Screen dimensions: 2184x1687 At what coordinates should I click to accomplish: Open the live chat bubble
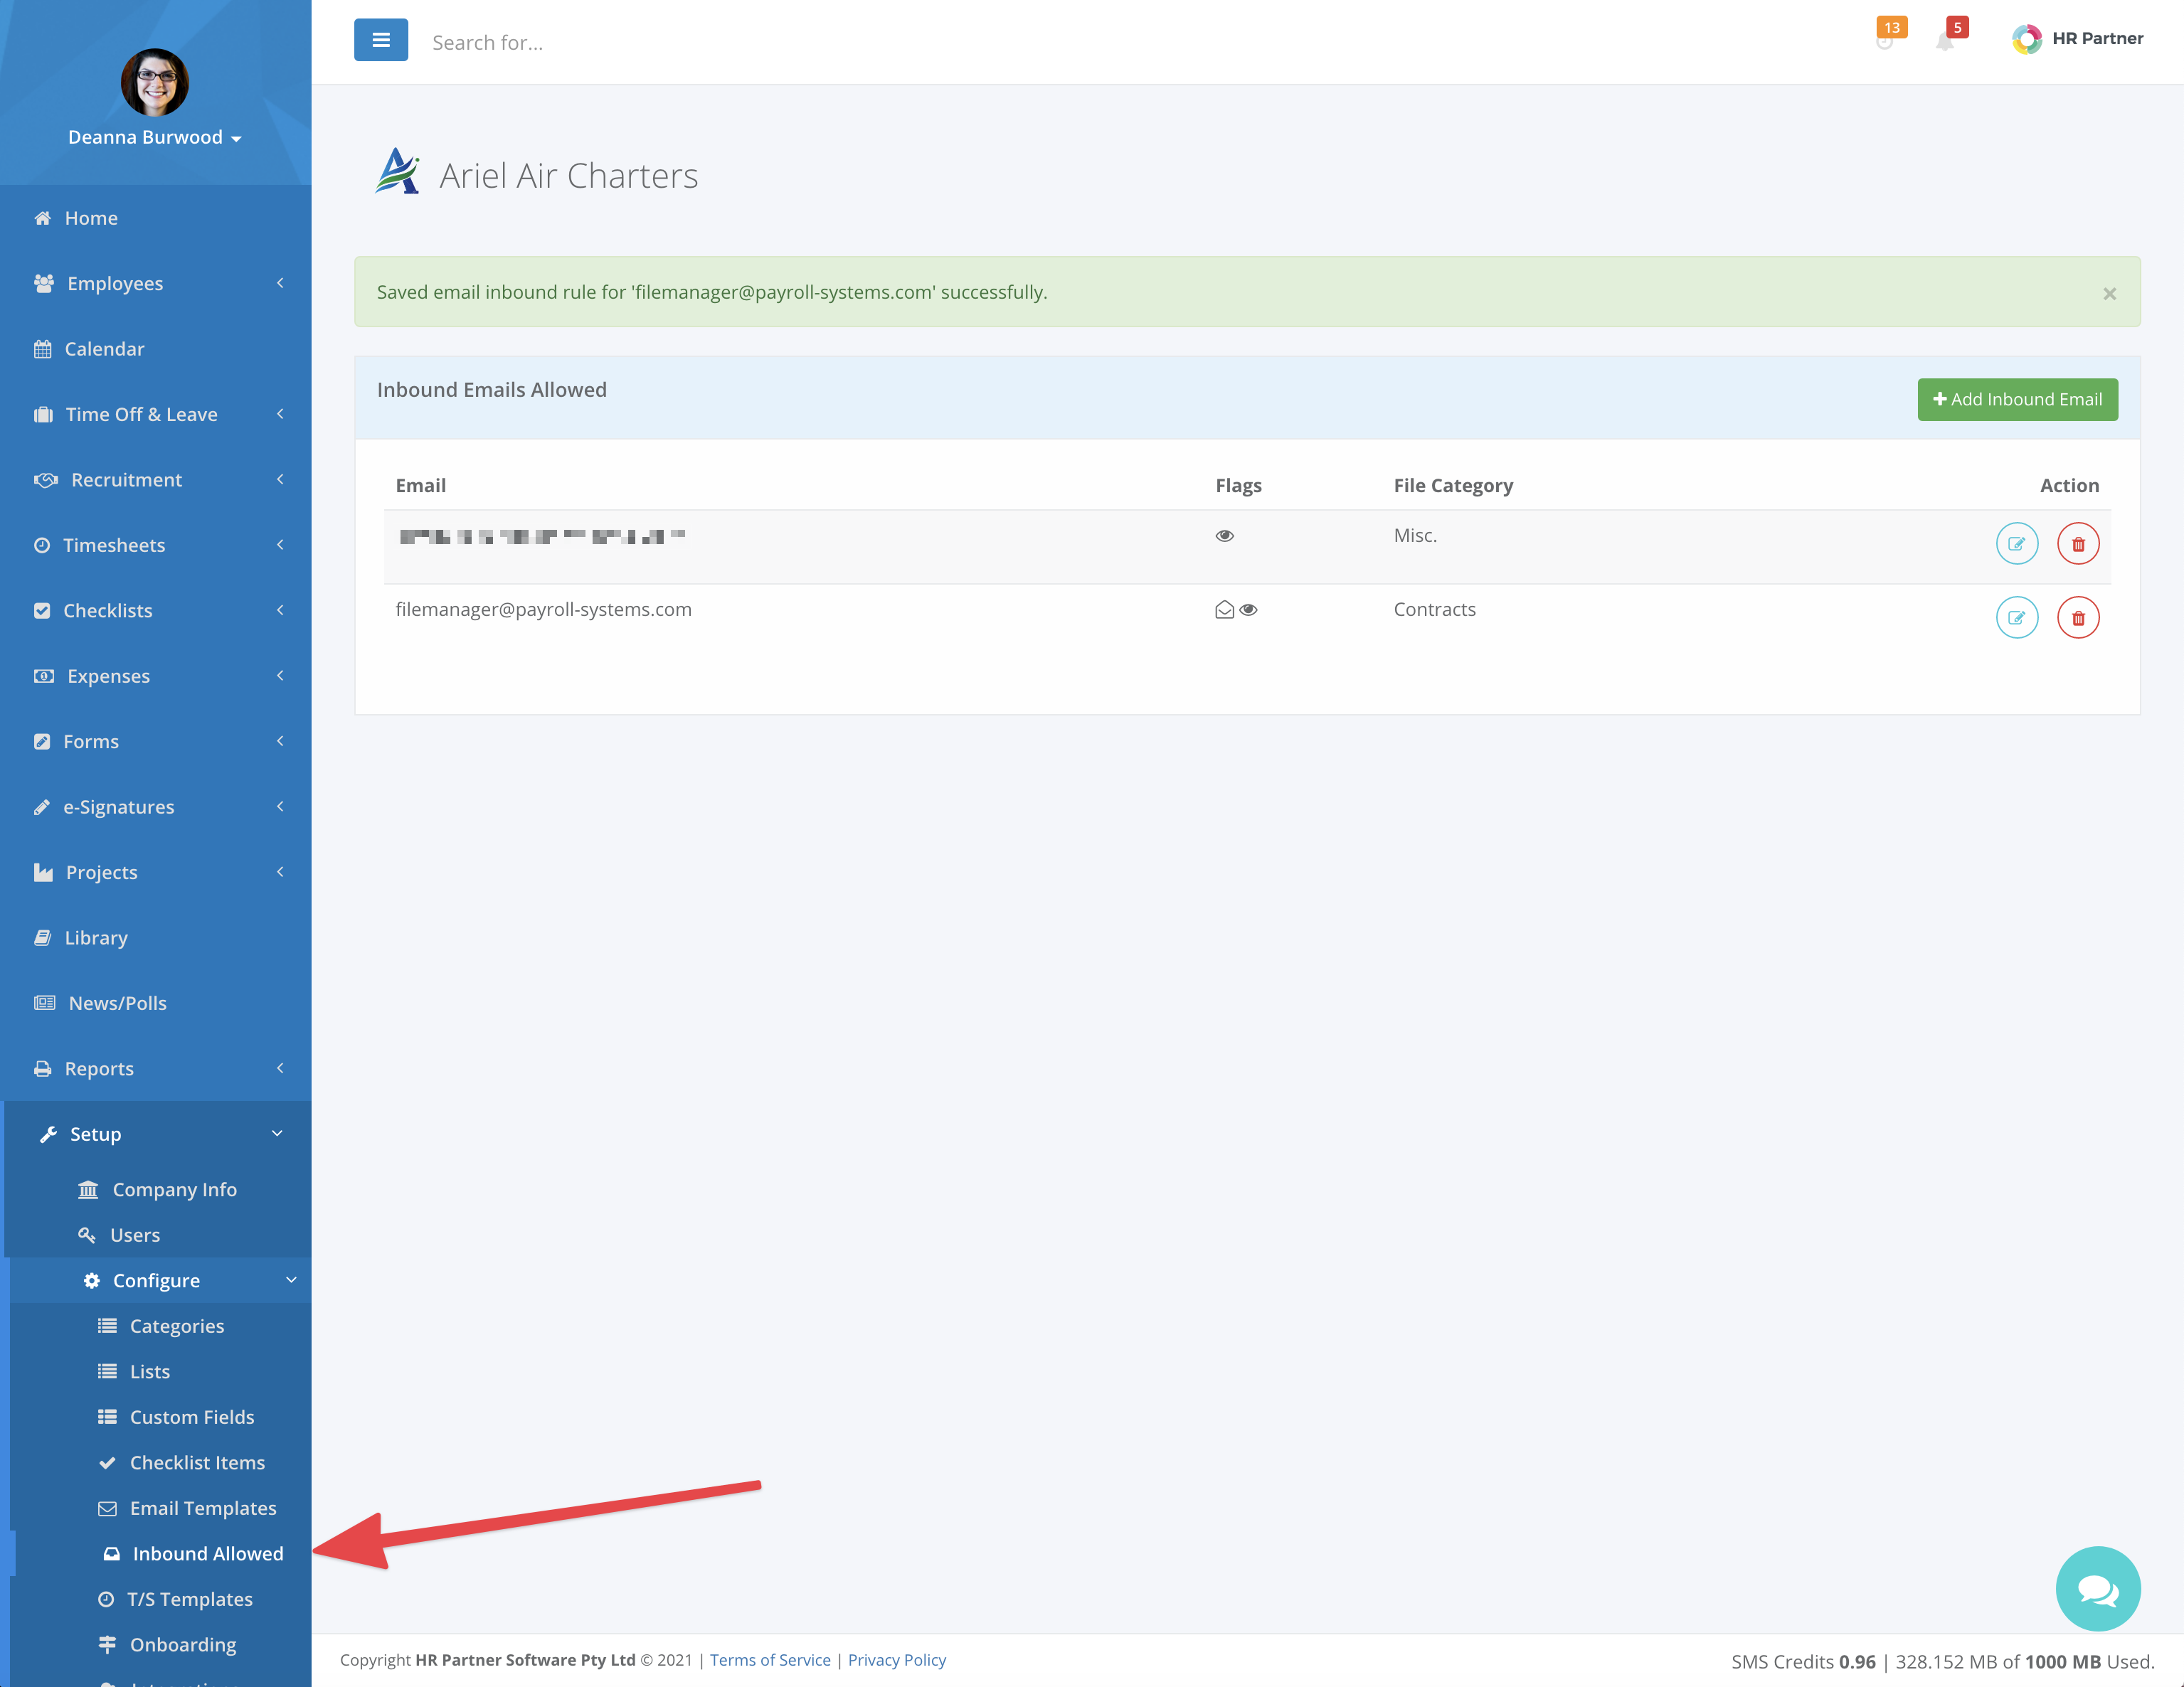(2097, 1588)
